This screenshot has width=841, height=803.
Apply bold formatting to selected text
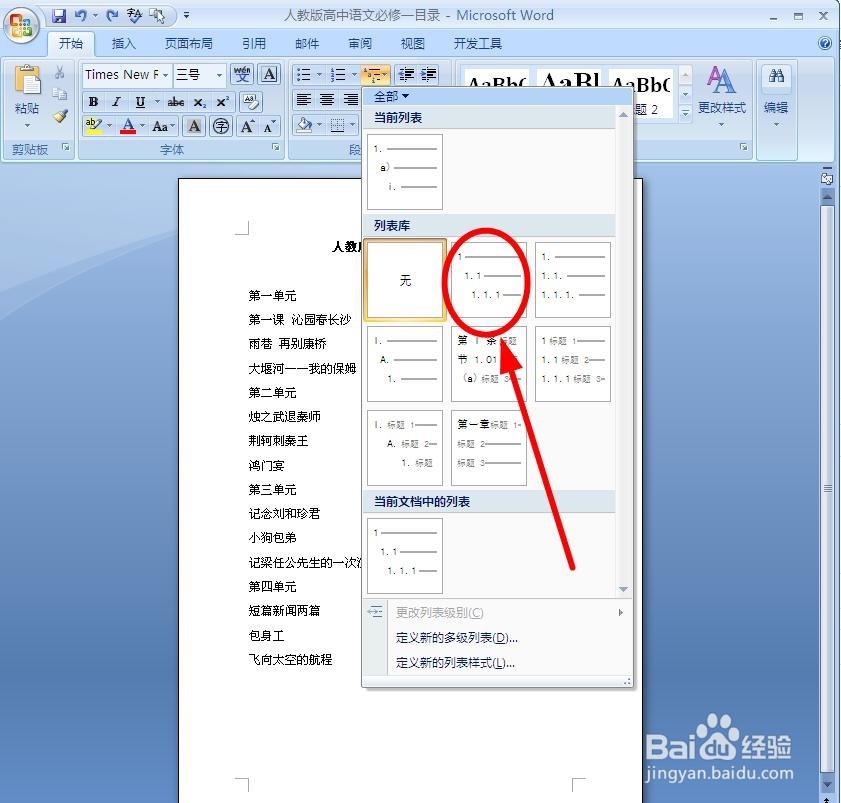click(x=93, y=100)
